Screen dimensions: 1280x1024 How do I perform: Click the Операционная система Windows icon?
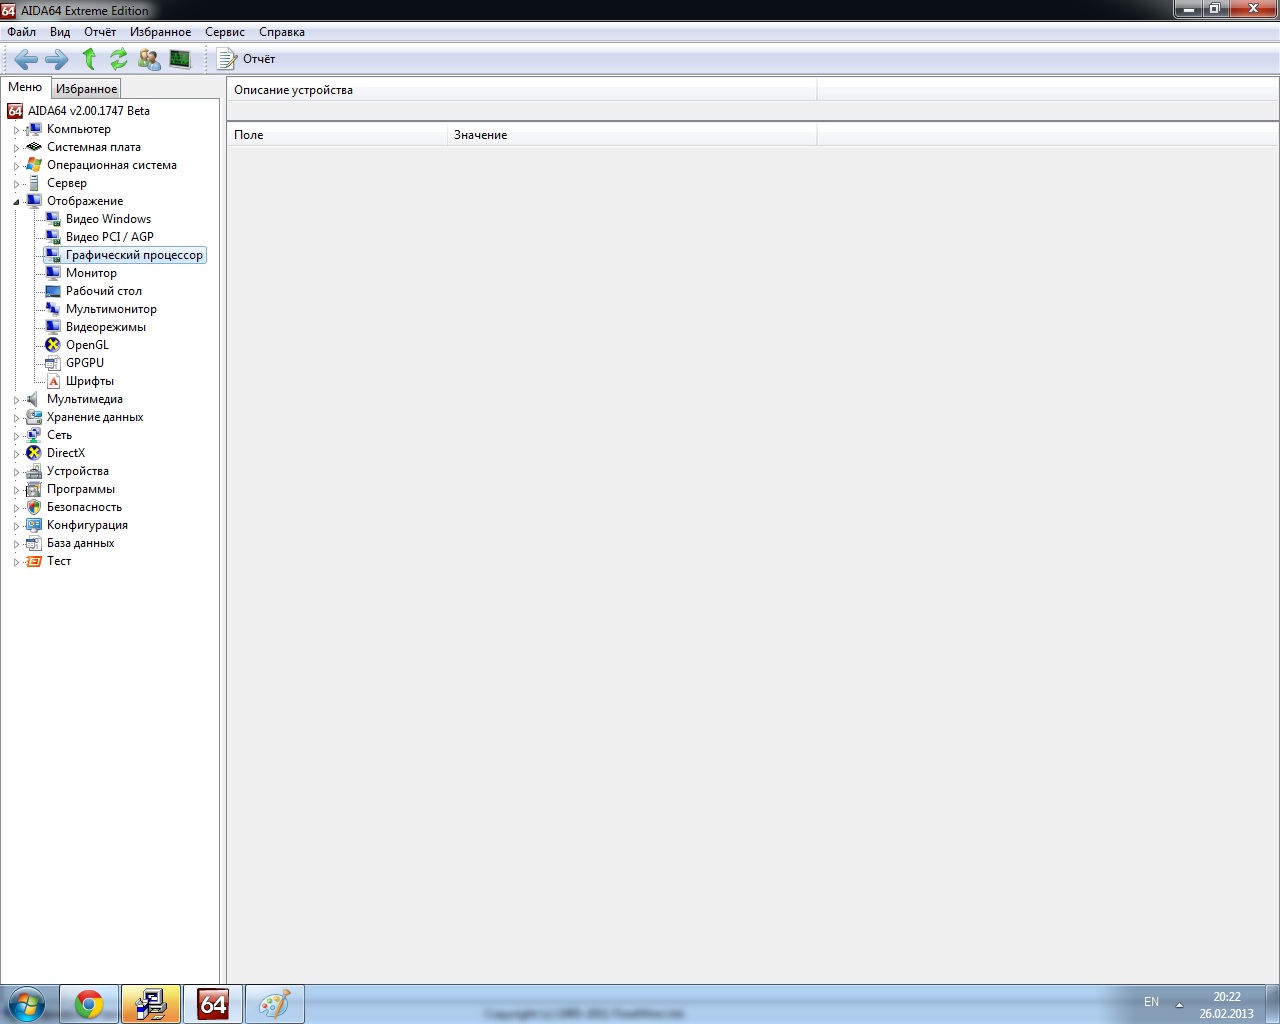point(34,165)
